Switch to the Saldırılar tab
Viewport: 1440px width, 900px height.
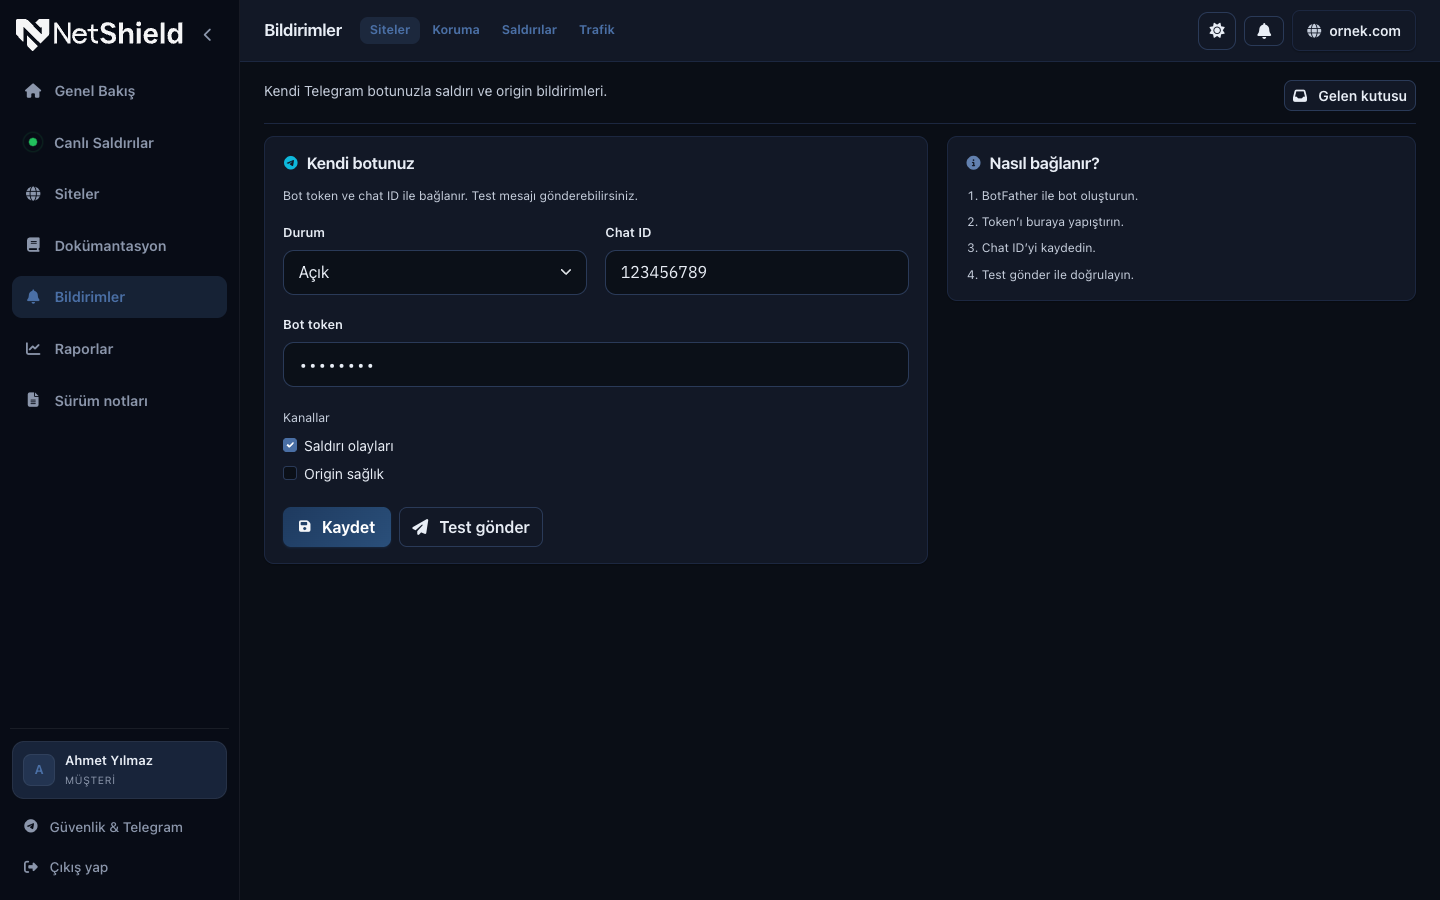click(x=529, y=30)
